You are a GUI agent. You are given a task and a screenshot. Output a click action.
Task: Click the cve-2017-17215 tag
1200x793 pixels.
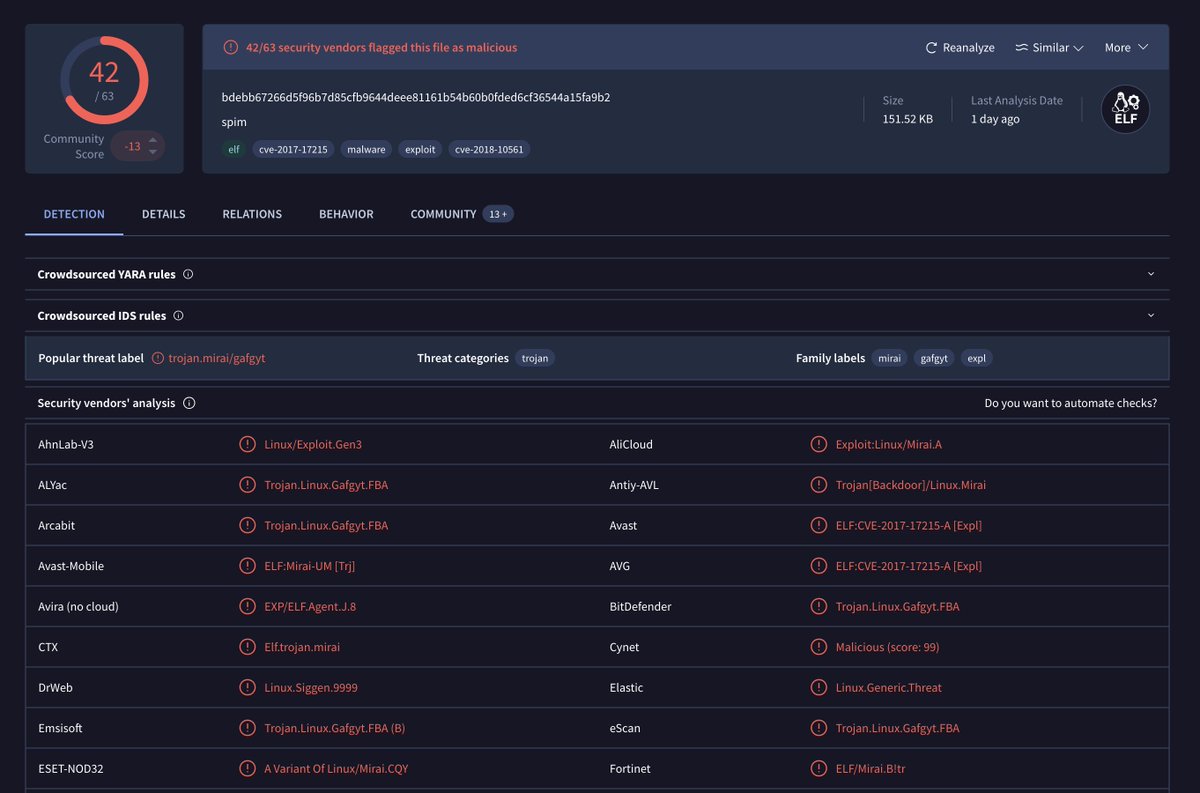click(293, 149)
